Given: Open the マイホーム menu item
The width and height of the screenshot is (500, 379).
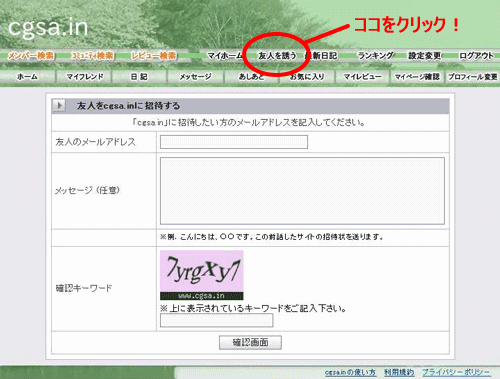Looking at the screenshot, I should click(x=225, y=56).
